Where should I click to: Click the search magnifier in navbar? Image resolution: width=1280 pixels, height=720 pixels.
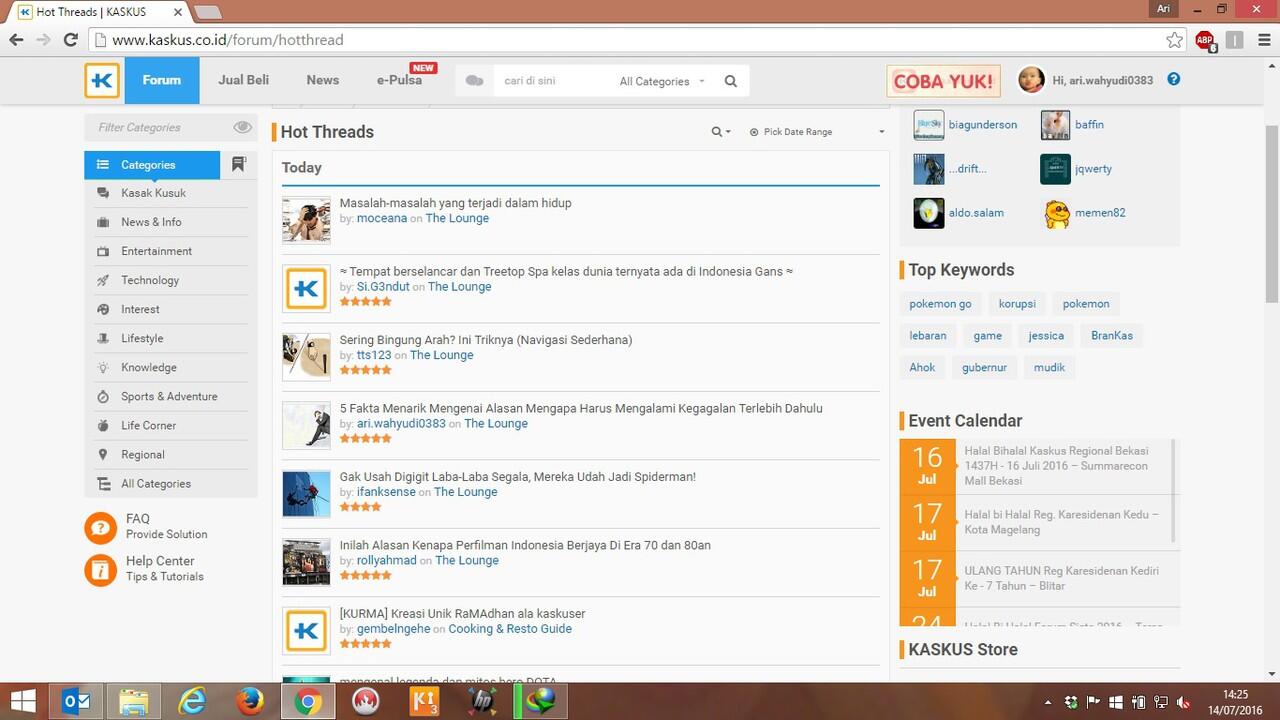pos(731,81)
